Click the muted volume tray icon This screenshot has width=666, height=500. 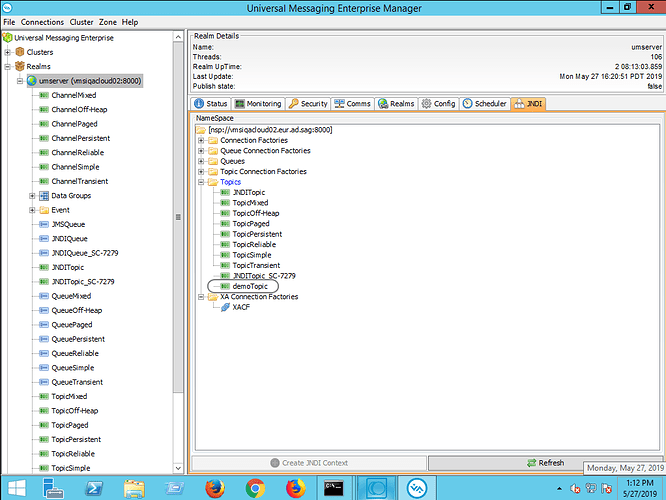click(575, 489)
